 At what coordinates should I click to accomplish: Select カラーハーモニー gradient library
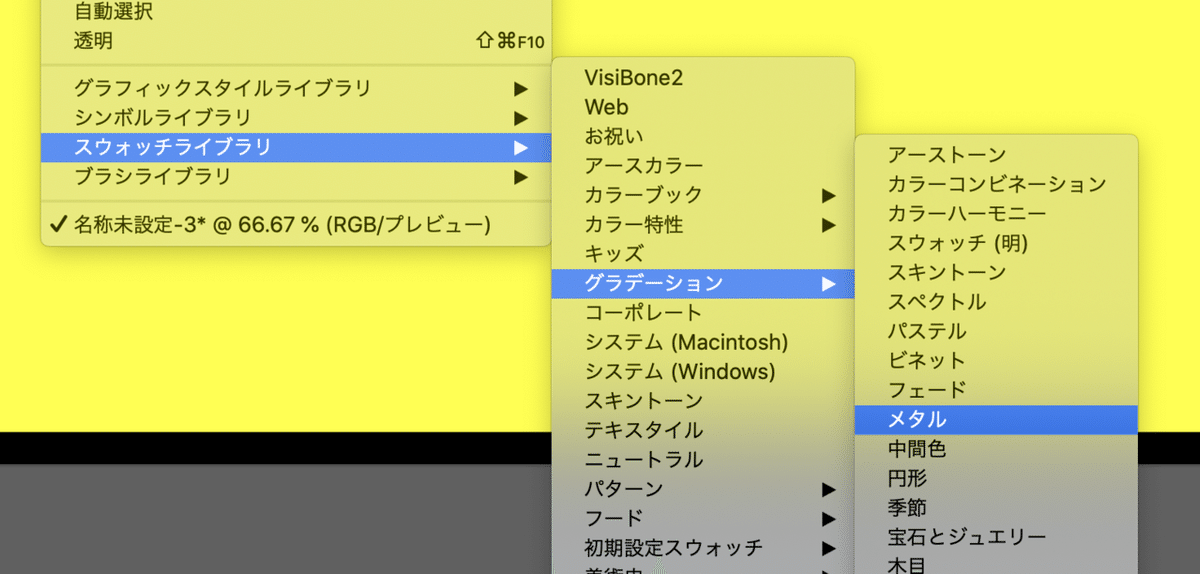[x=997, y=214]
